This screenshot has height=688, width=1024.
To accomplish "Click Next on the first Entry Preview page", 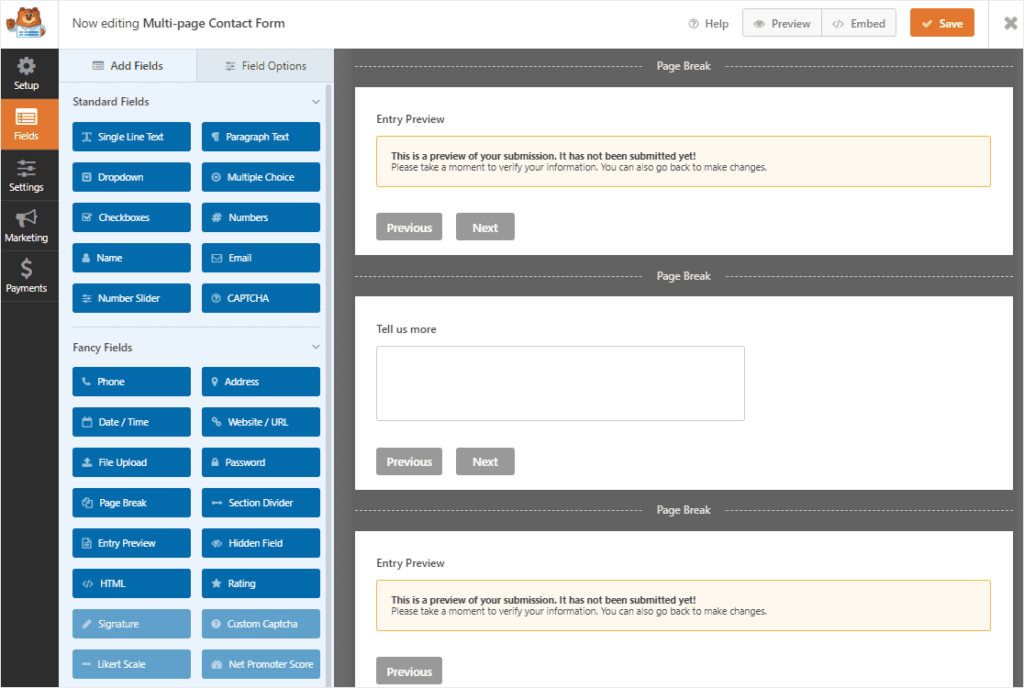I will click(485, 227).
